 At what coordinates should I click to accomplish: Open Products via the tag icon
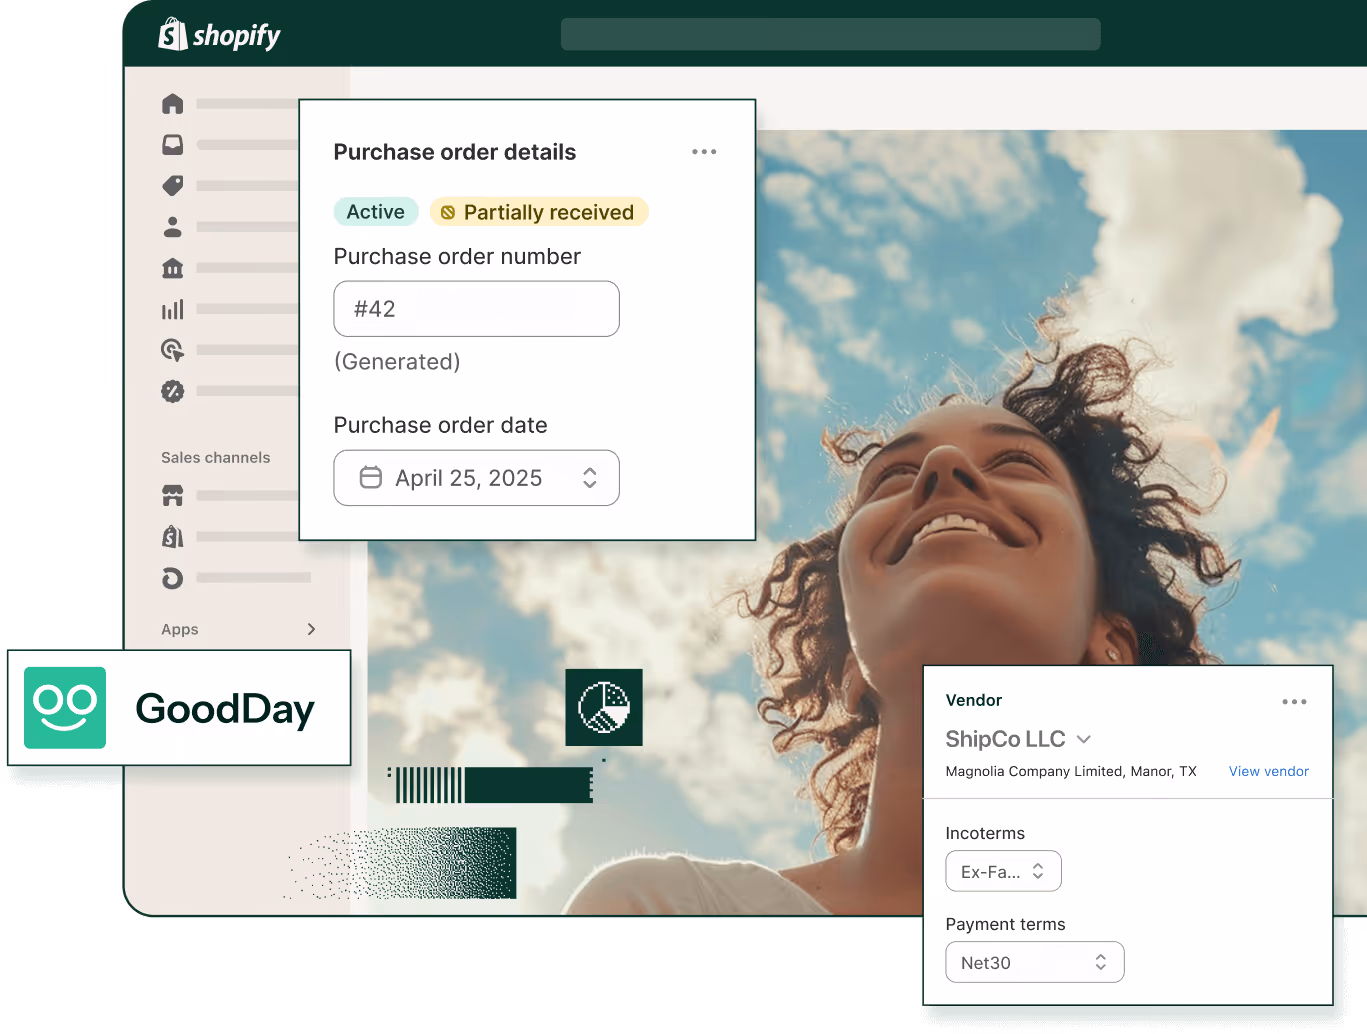pyautogui.click(x=172, y=186)
